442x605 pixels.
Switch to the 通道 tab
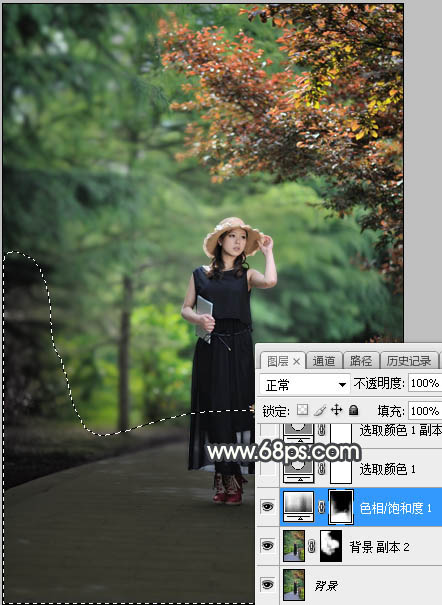(324, 361)
